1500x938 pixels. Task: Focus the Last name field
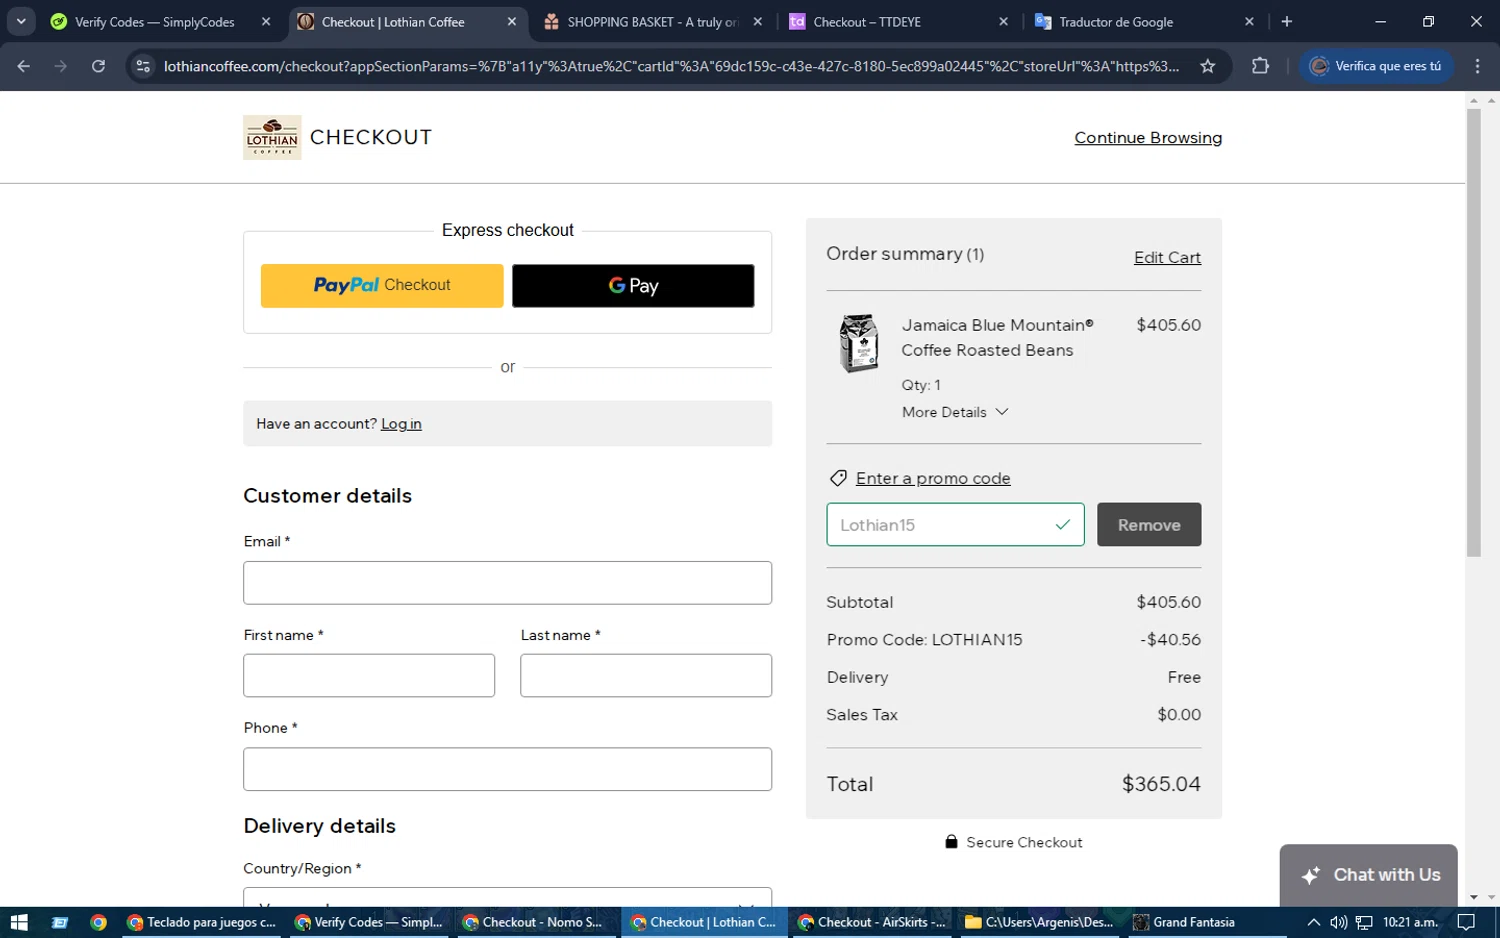click(646, 676)
